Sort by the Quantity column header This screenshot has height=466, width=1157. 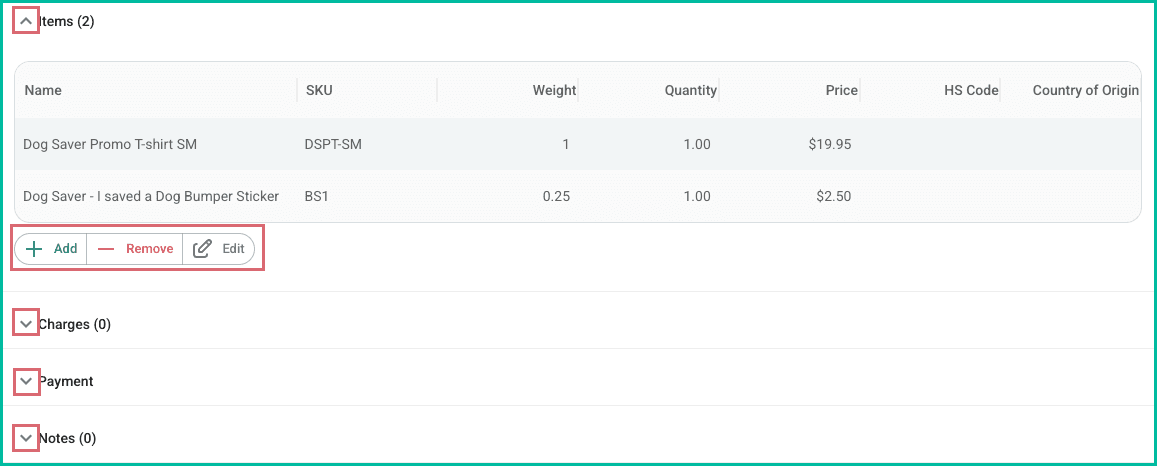[x=690, y=90]
